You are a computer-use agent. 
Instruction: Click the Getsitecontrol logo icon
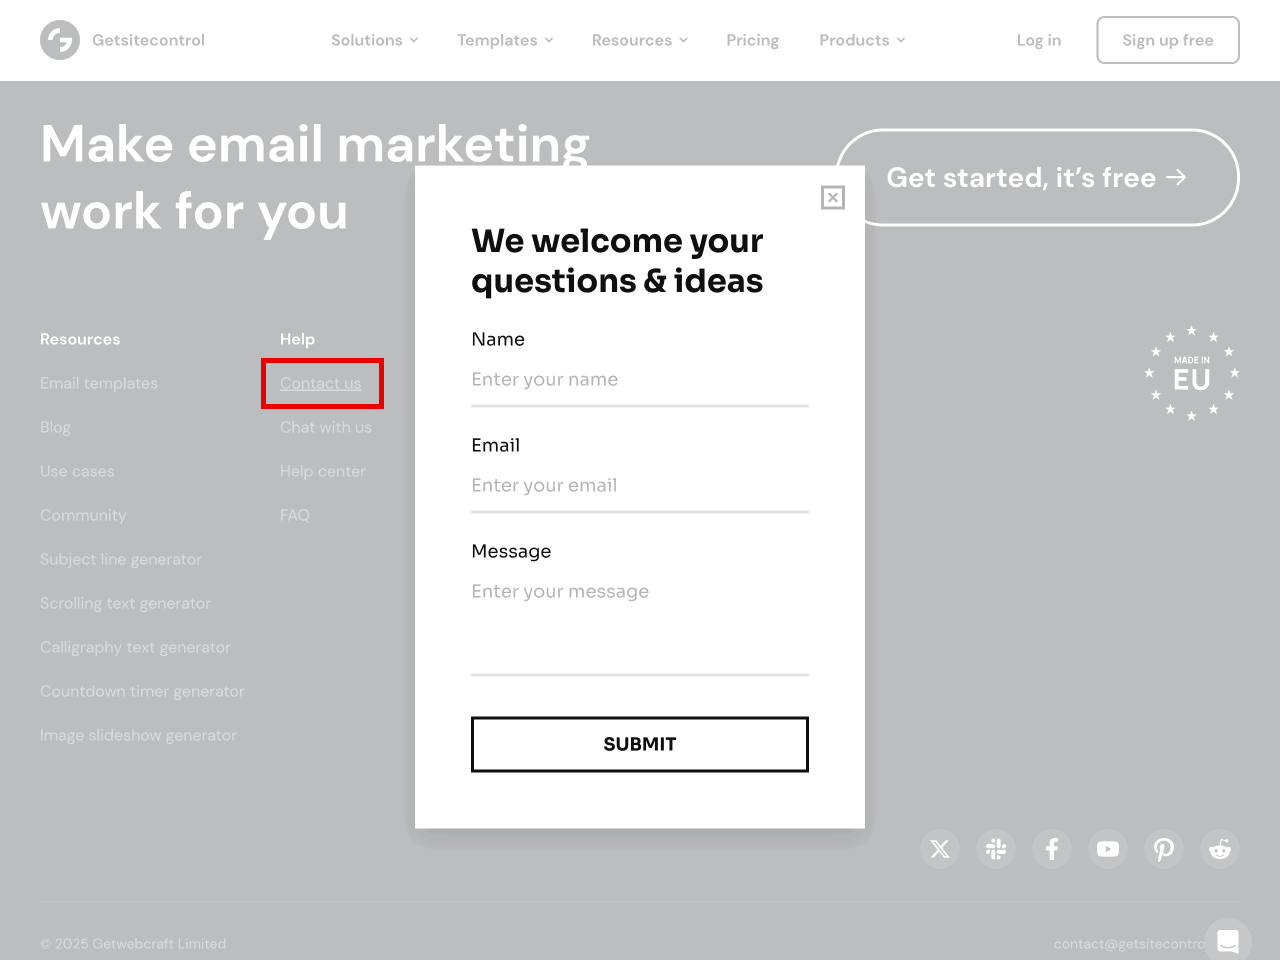[x=60, y=40]
